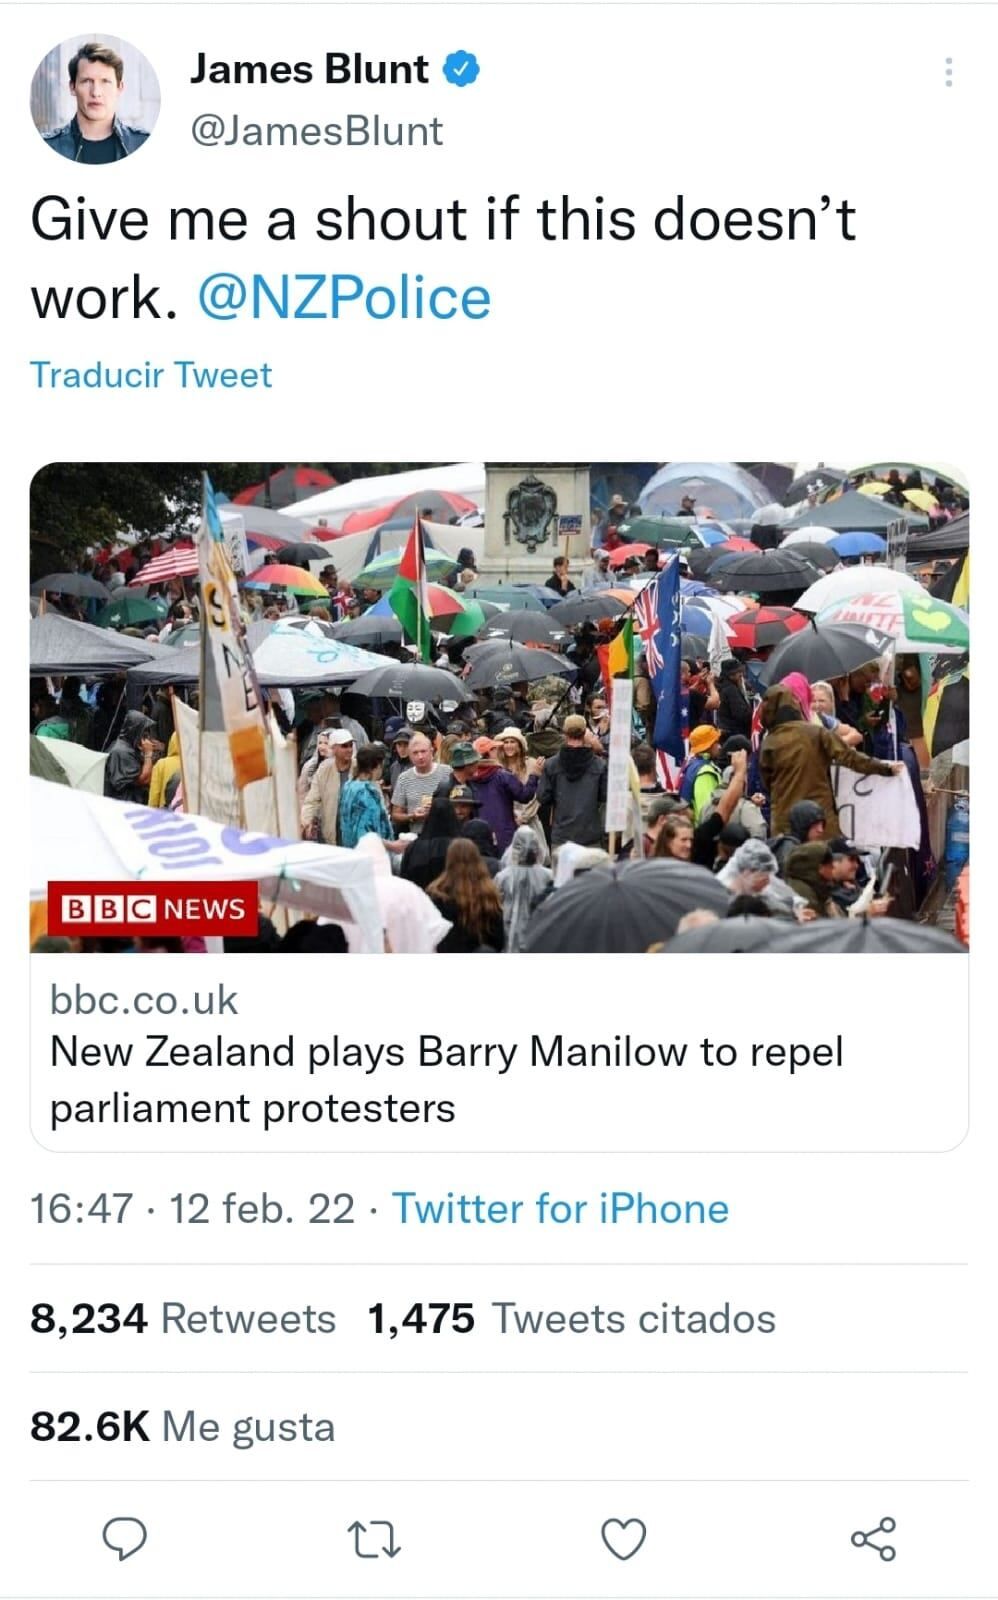View the 8,234 Retweets list
Viewport: 998px width, 1600px height.
point(183,1318)
